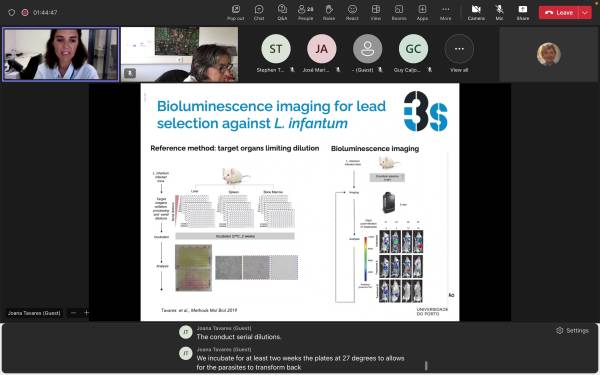Select the ST participant avatar

[276, 49]
